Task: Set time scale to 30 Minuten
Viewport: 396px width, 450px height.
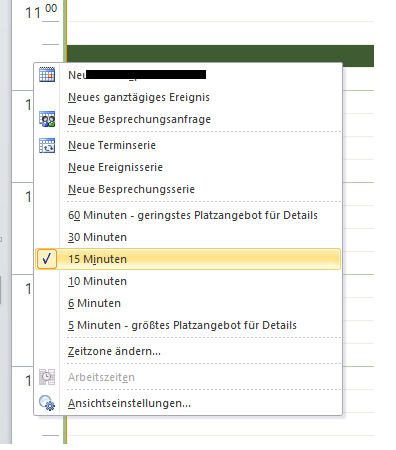Action: (x=188, y=237)
